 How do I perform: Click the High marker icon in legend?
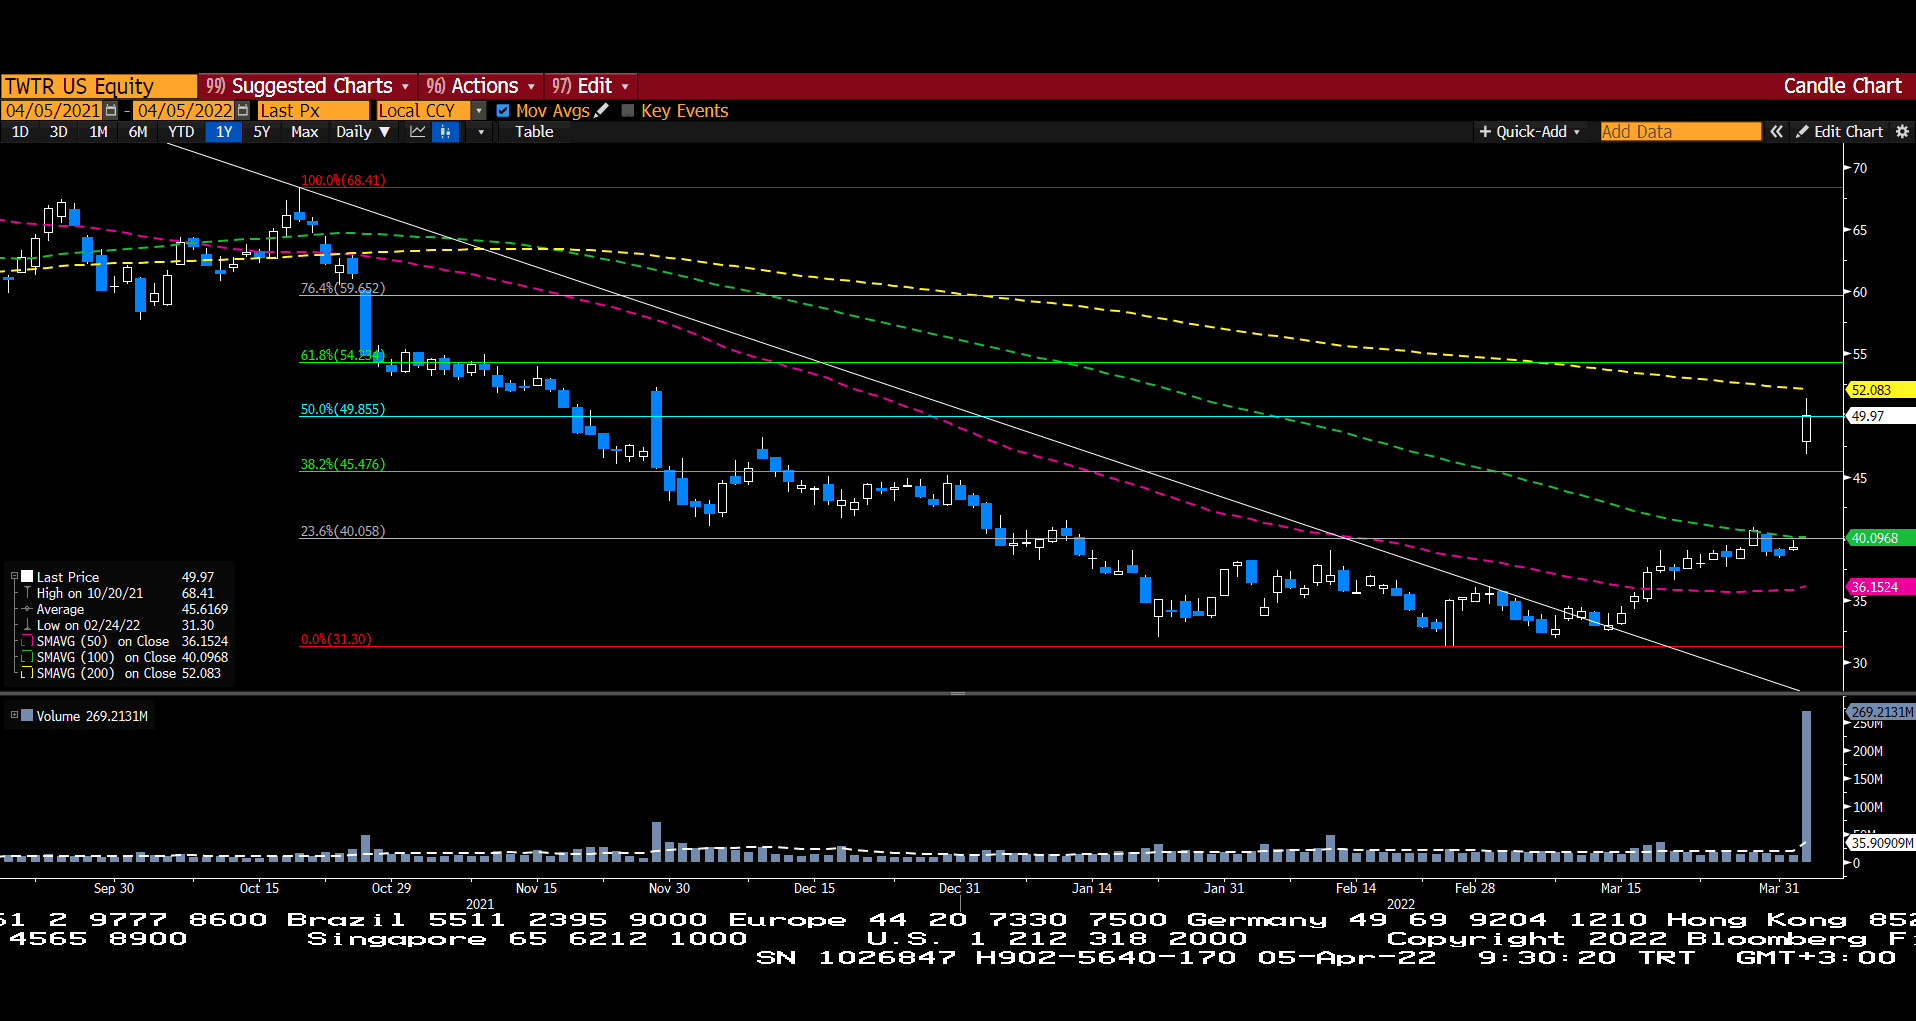pos(27,593)
